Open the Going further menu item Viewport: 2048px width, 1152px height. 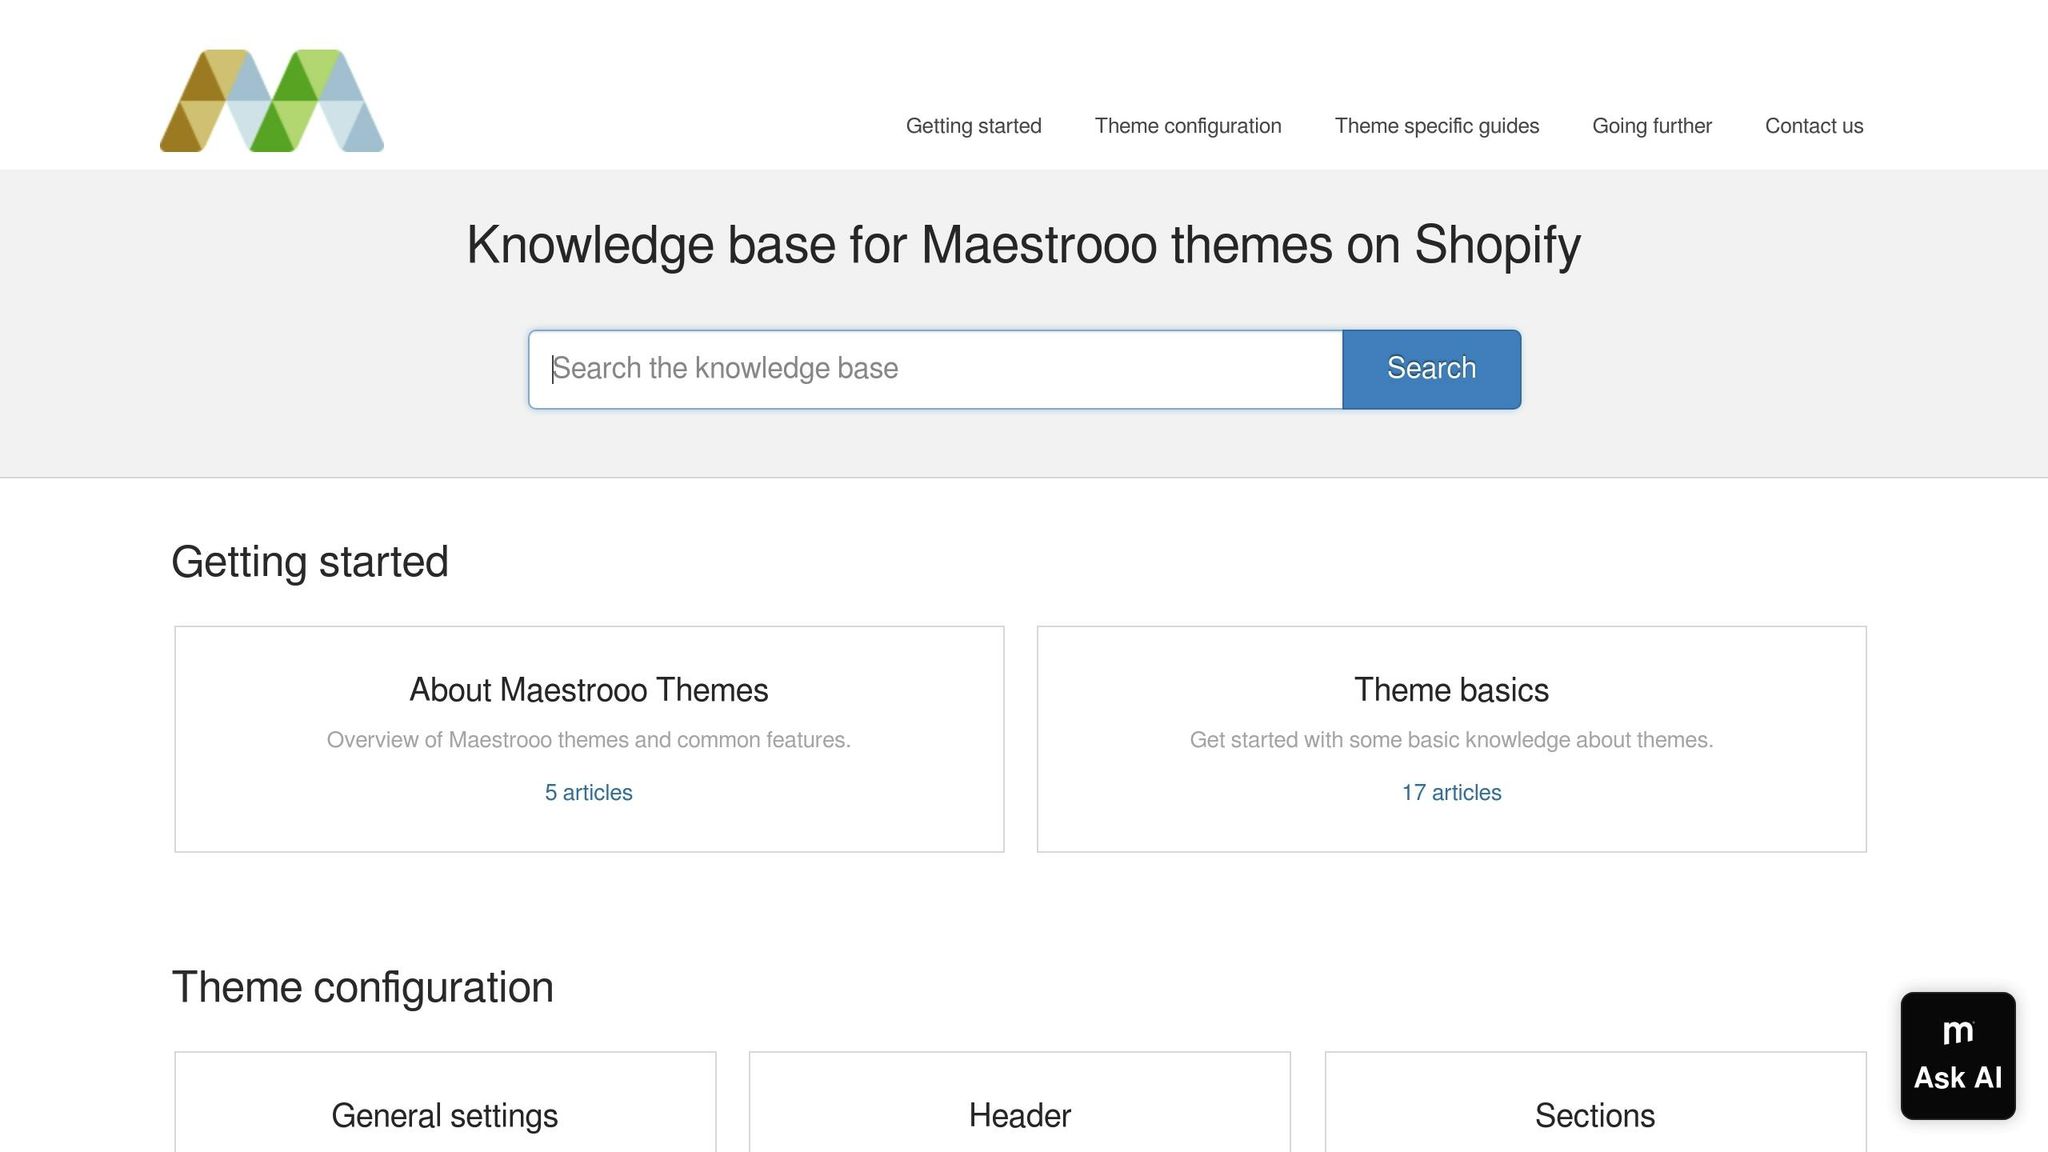point(1651,126)
